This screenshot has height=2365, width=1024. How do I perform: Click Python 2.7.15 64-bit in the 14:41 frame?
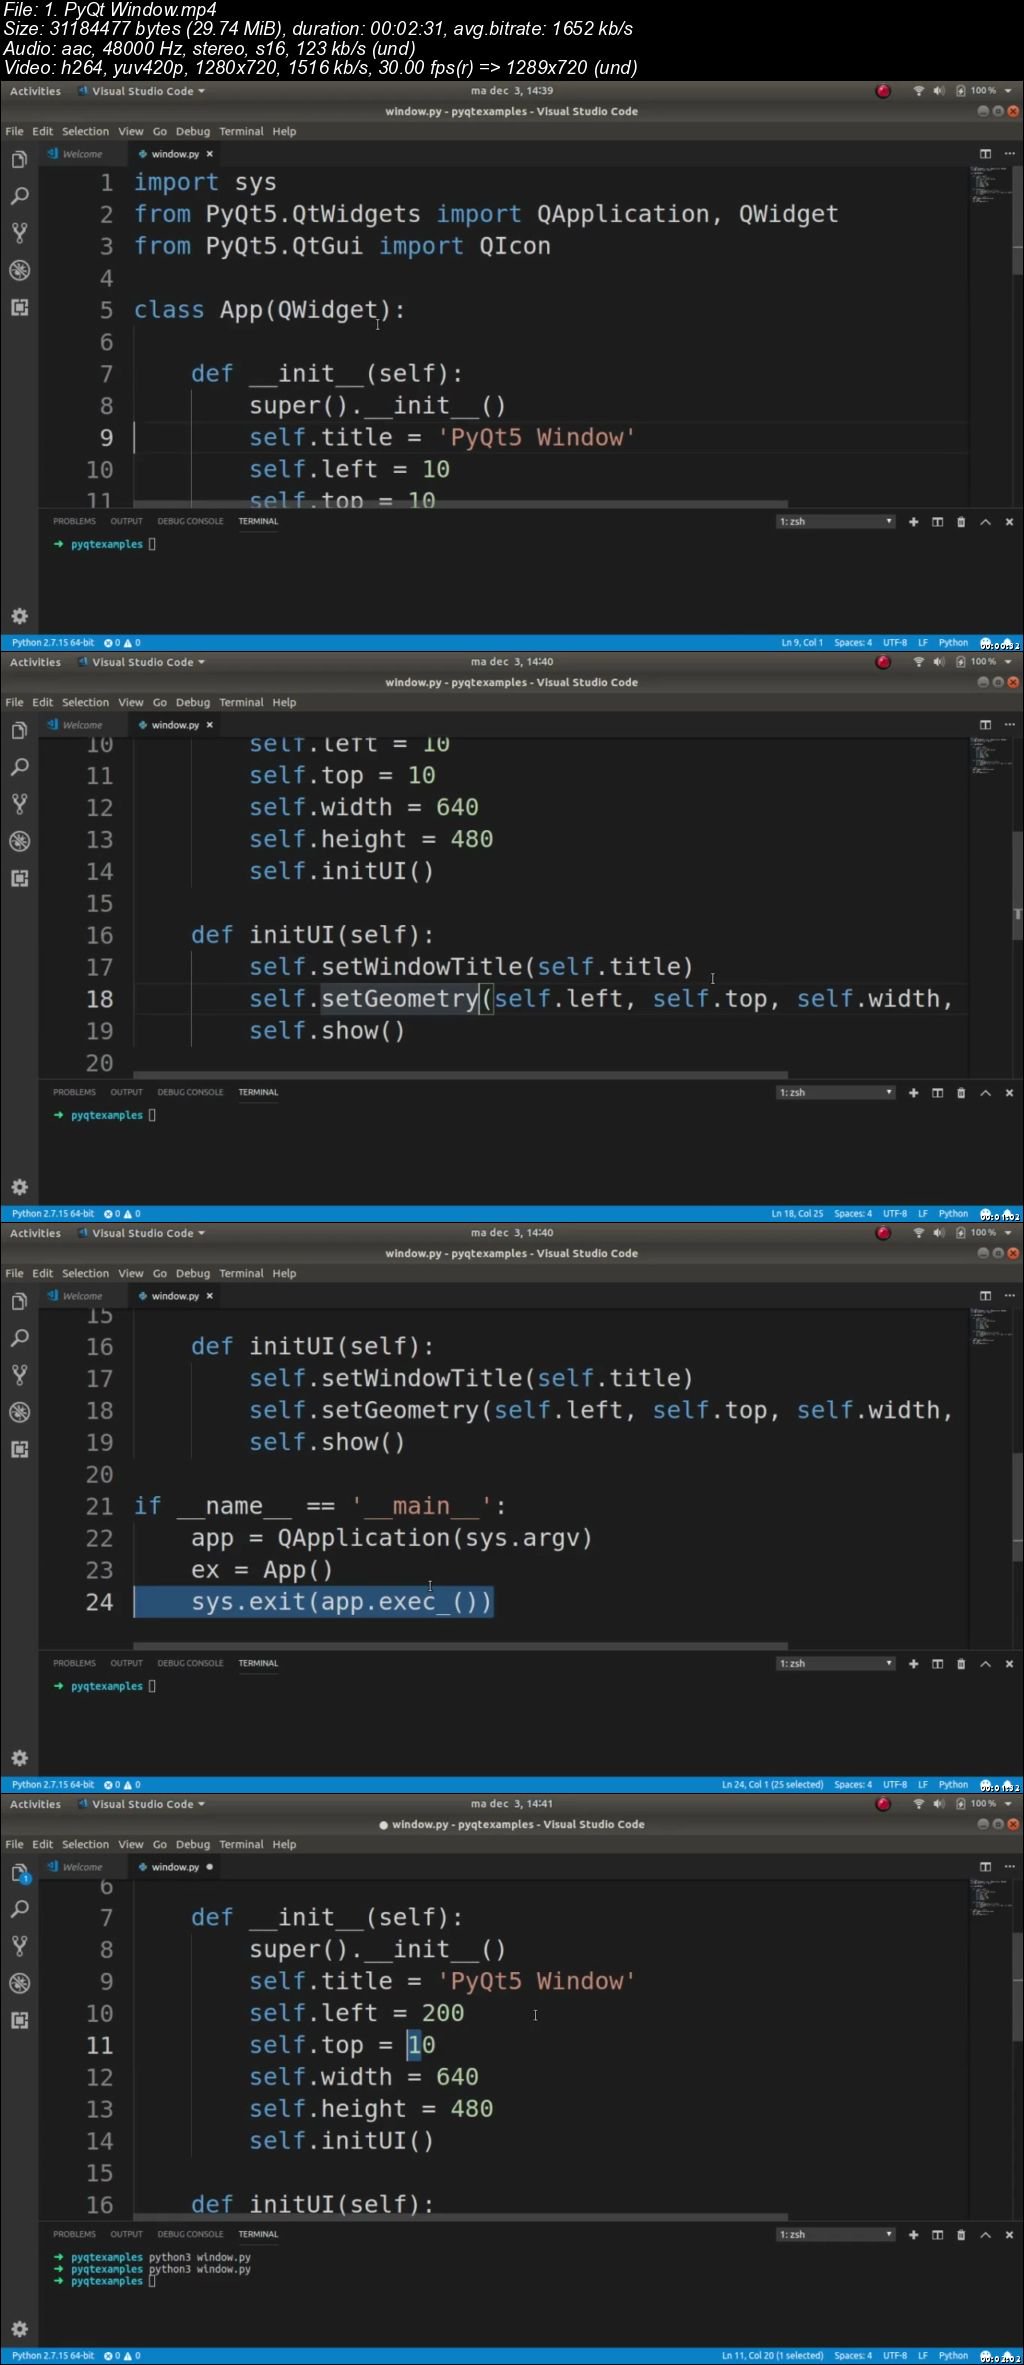click(x=53, y=2356)
